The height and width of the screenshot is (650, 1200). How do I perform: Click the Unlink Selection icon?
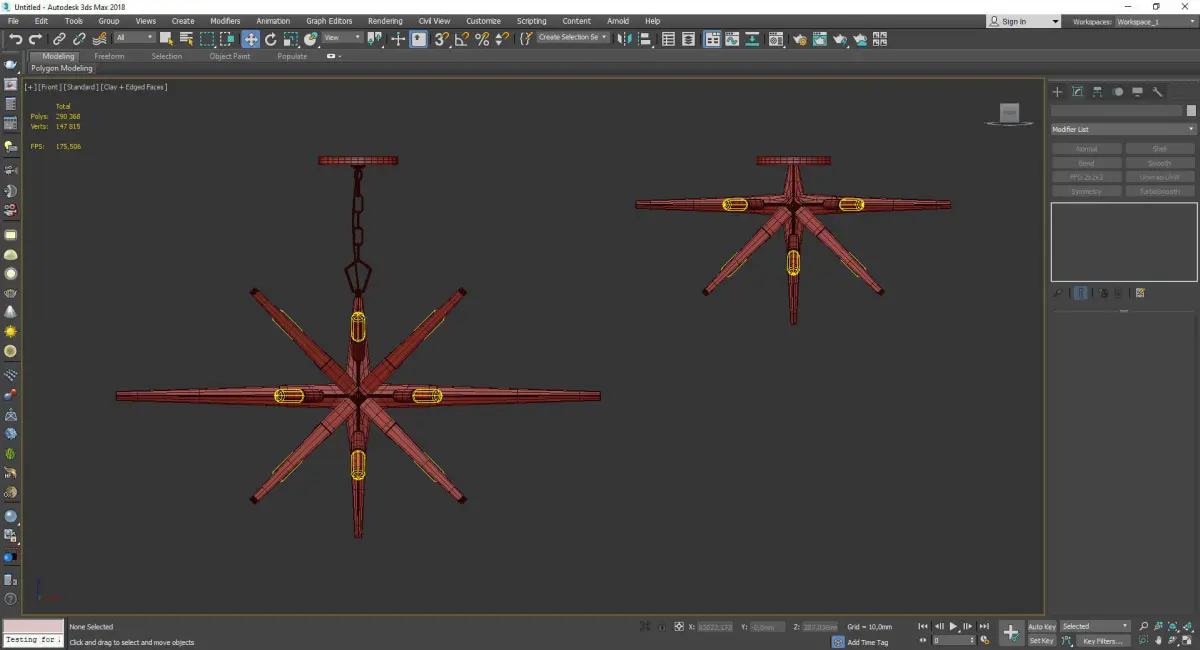79,39
